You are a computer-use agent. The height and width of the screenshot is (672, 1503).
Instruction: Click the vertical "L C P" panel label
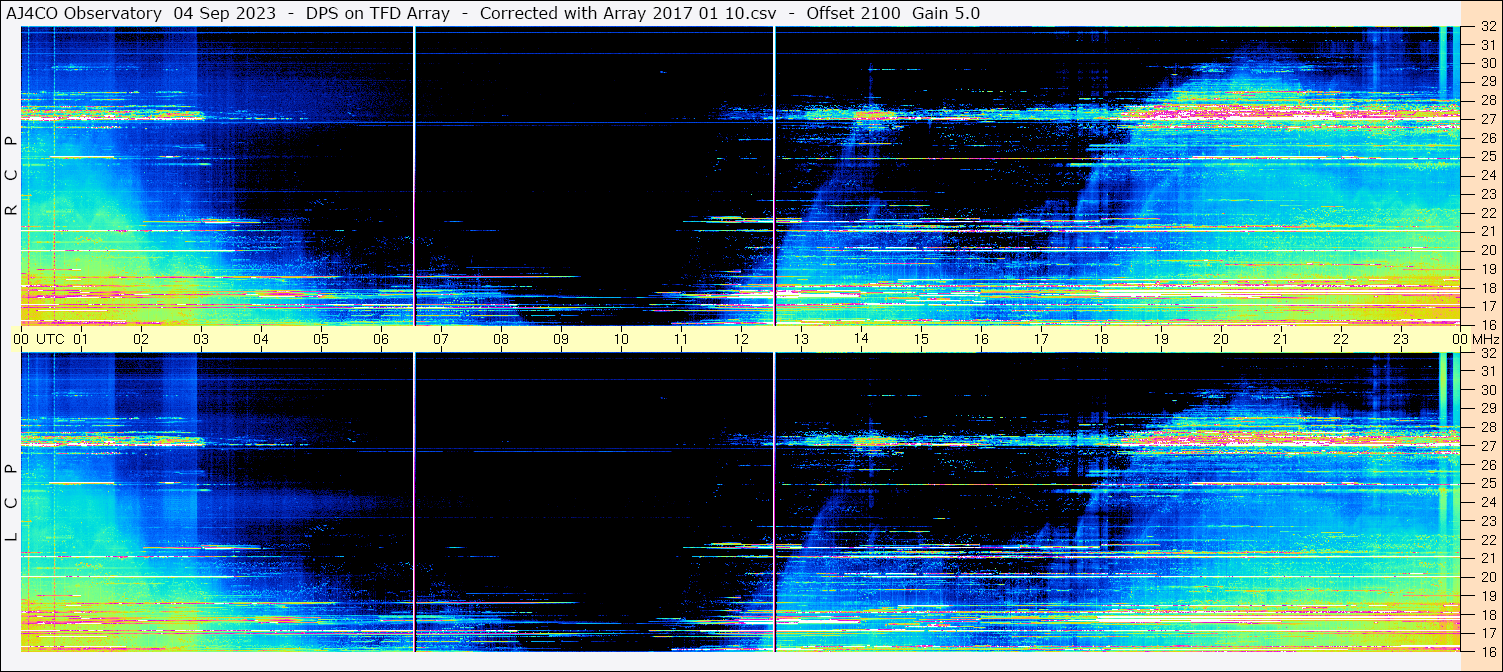(11, 503)
